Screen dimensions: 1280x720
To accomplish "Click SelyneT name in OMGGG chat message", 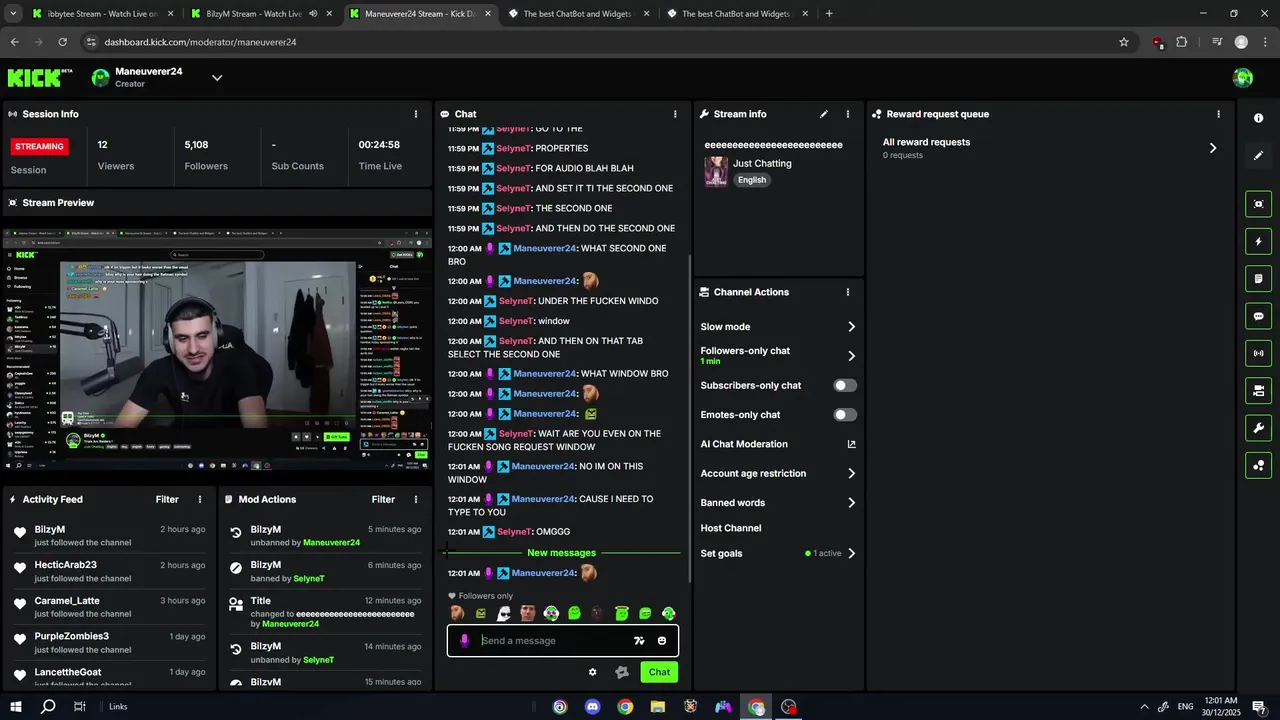I will pos(514,532).
